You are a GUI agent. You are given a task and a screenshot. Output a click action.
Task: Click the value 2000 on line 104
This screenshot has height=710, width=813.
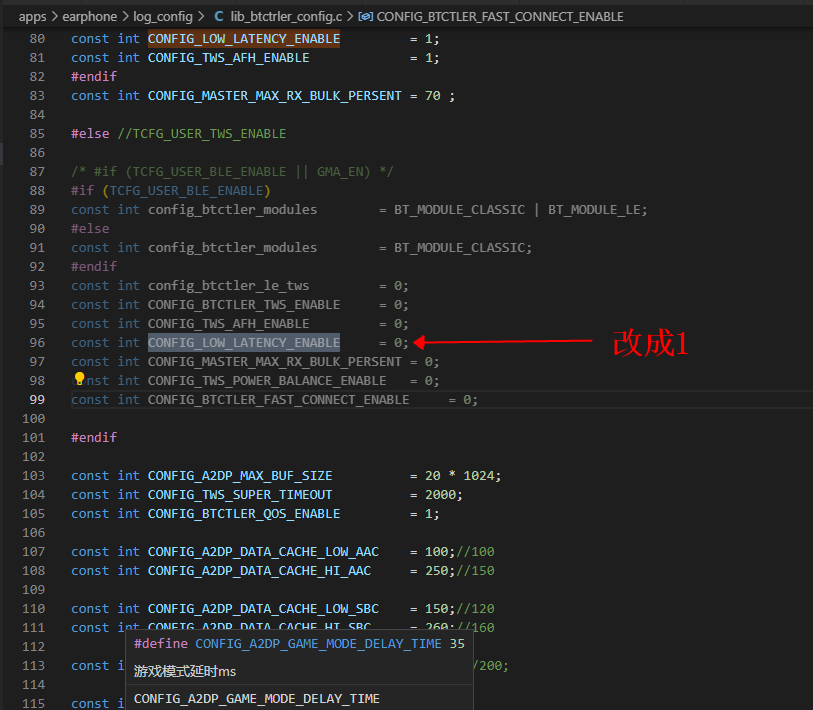pyautogui.click(x=440, y=495)
